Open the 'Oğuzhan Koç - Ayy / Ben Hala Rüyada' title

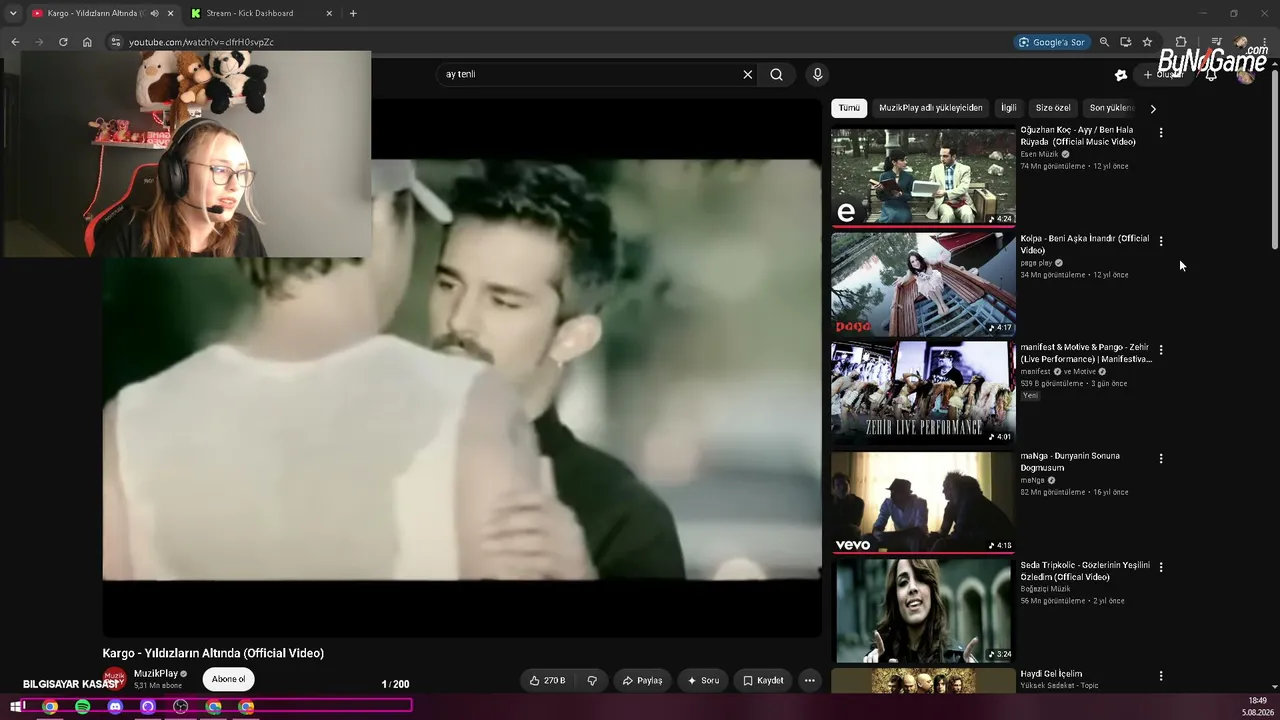1079,136
